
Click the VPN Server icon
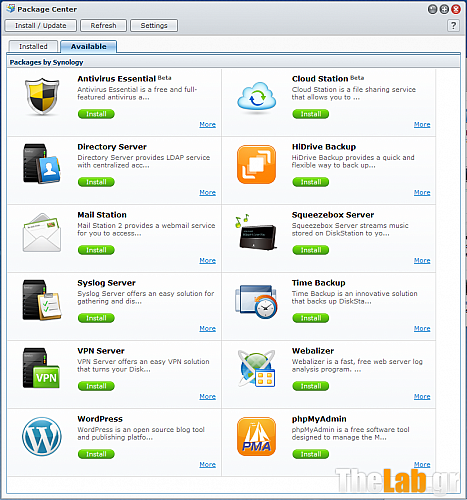point(41,368)
